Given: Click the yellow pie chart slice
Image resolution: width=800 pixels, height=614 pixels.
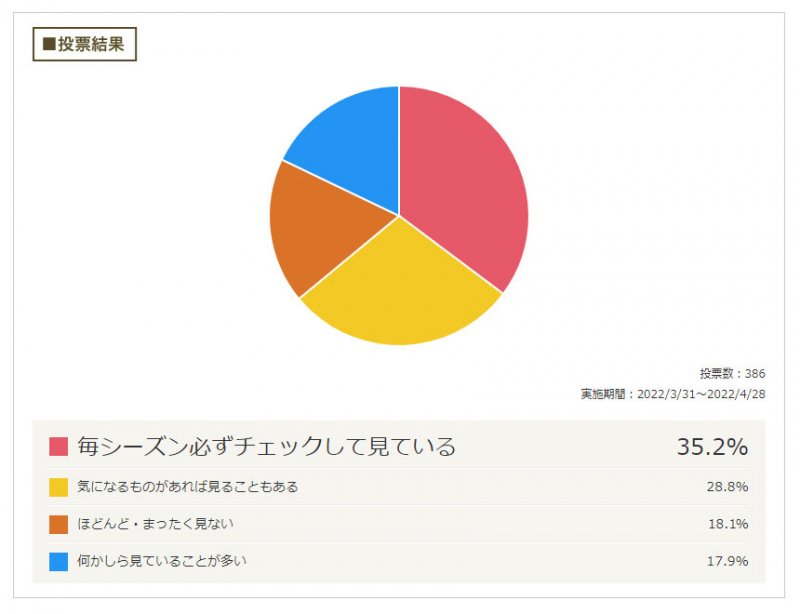Looking at the screenshot, I should coord(401,291).
